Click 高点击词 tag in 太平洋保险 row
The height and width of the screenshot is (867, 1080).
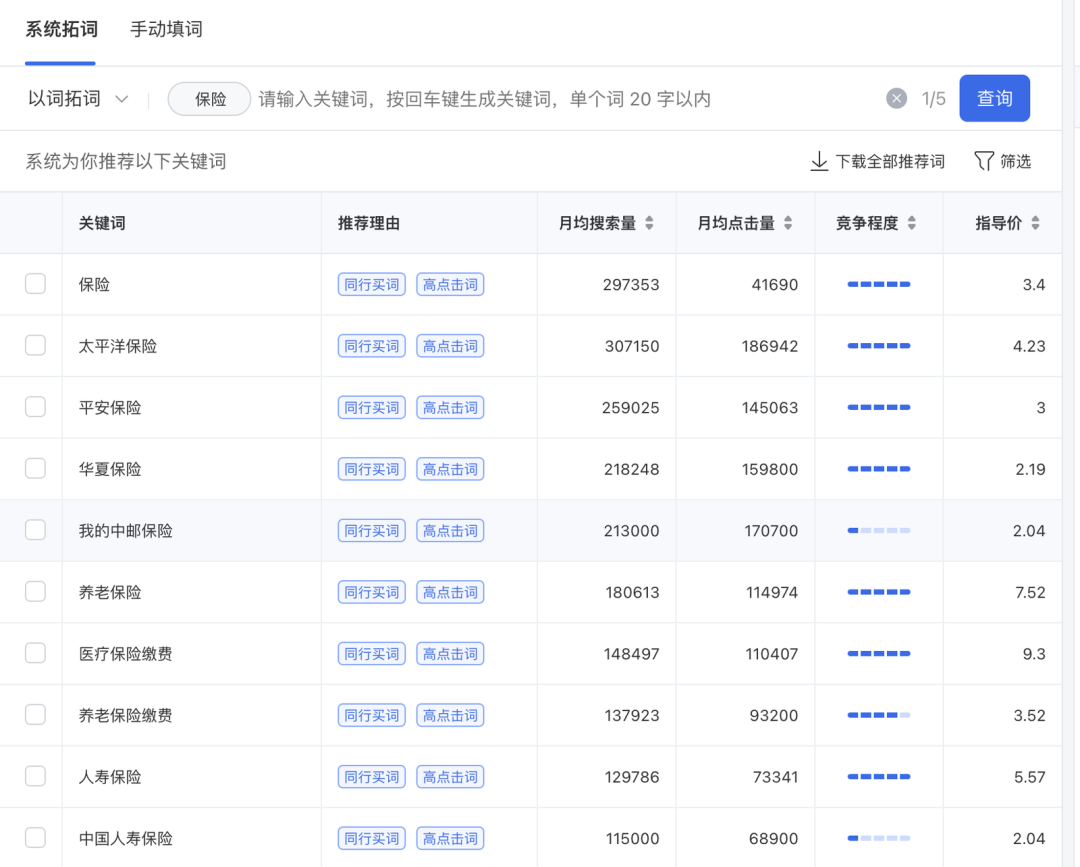click(450, 346)
